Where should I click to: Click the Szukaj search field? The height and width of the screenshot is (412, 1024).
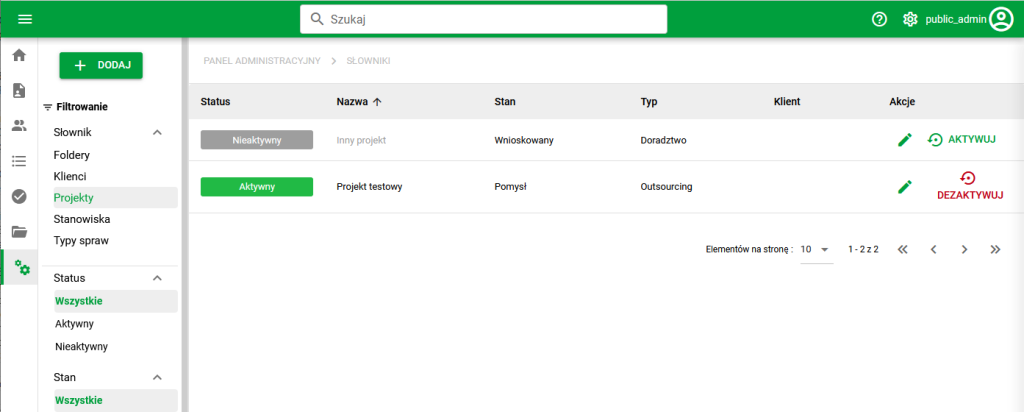[484, 19]
